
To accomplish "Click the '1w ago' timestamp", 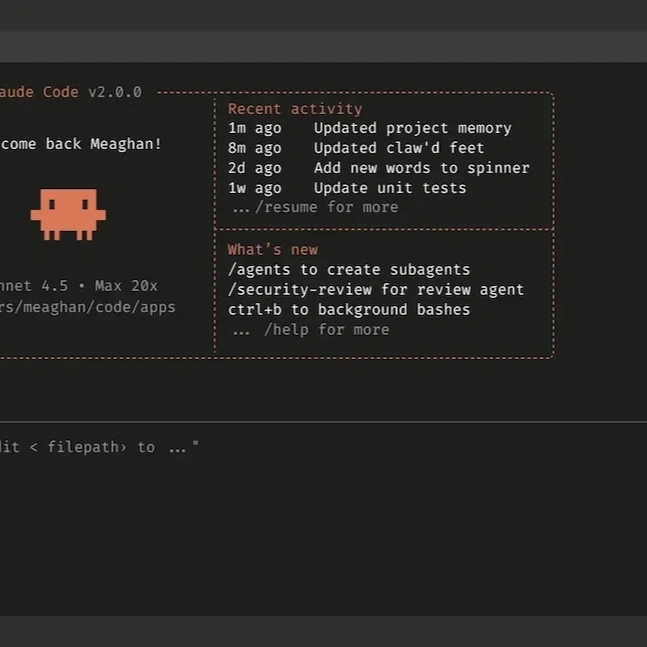I will [x=255, y=188].
